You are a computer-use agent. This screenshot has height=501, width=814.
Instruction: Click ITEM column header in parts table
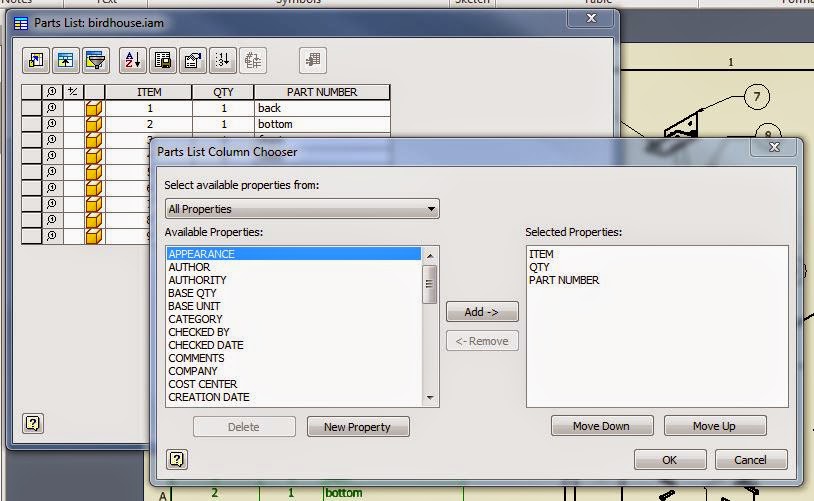pos(149,92)
